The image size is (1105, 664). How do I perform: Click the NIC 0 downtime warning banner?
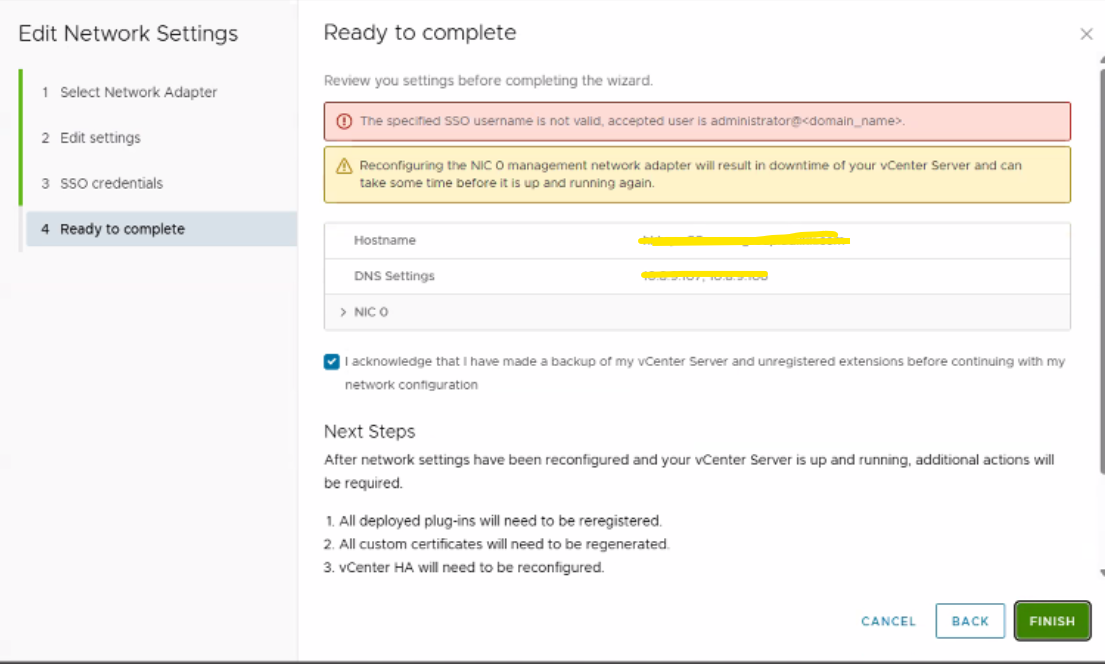coord(690,174)
